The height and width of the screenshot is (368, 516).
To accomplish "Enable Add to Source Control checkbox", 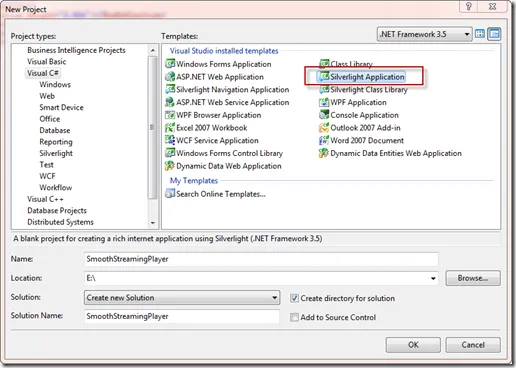I will coord(294,317).
